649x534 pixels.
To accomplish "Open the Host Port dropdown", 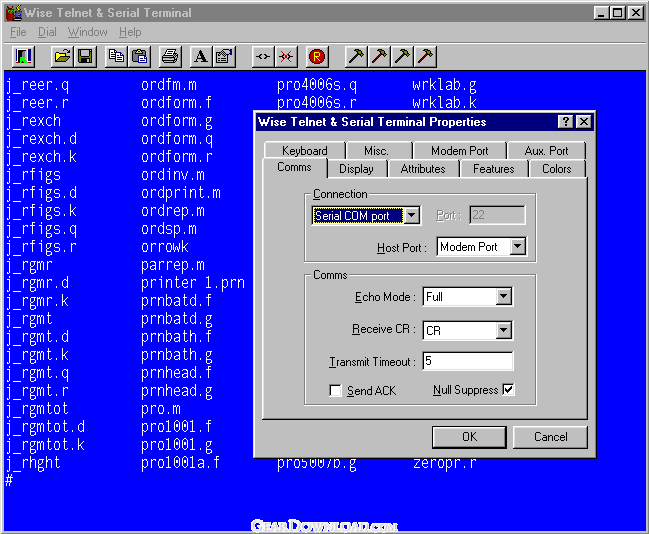I will click(x=517, y=246).
